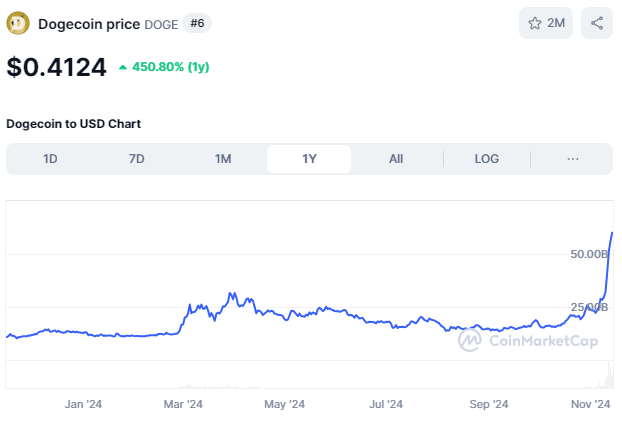The image size is (622, 428).
Task: Click the Jan '24 axis label
Action: 83,404
